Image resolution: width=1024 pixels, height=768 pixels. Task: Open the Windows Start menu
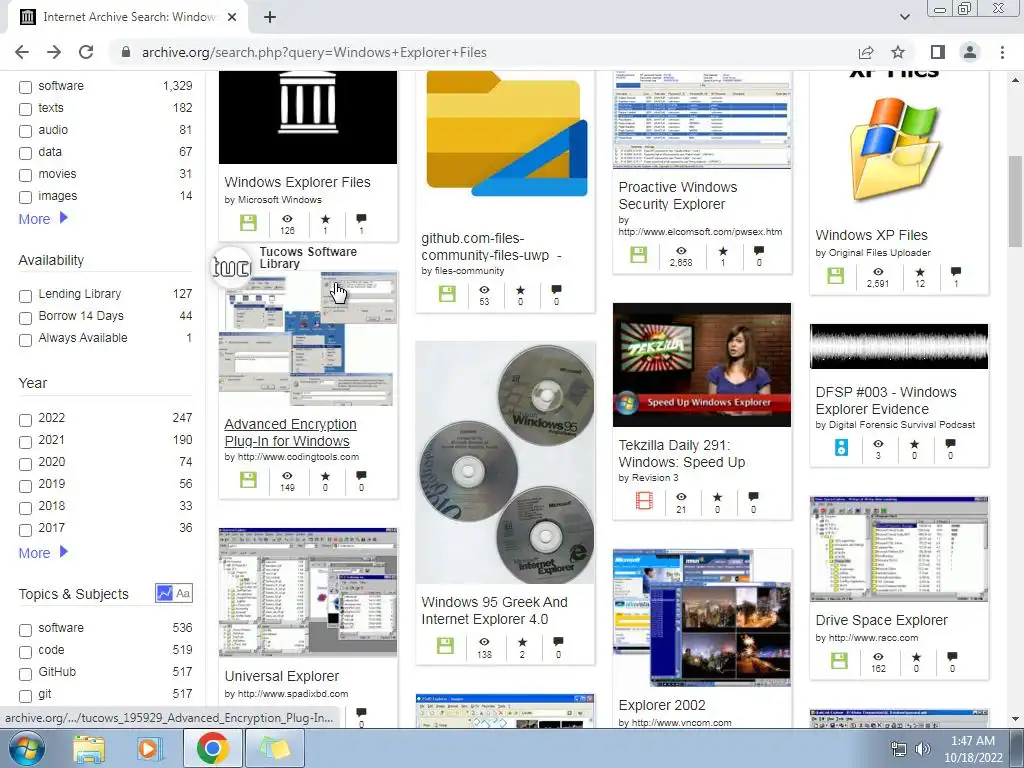coord(26,748)
